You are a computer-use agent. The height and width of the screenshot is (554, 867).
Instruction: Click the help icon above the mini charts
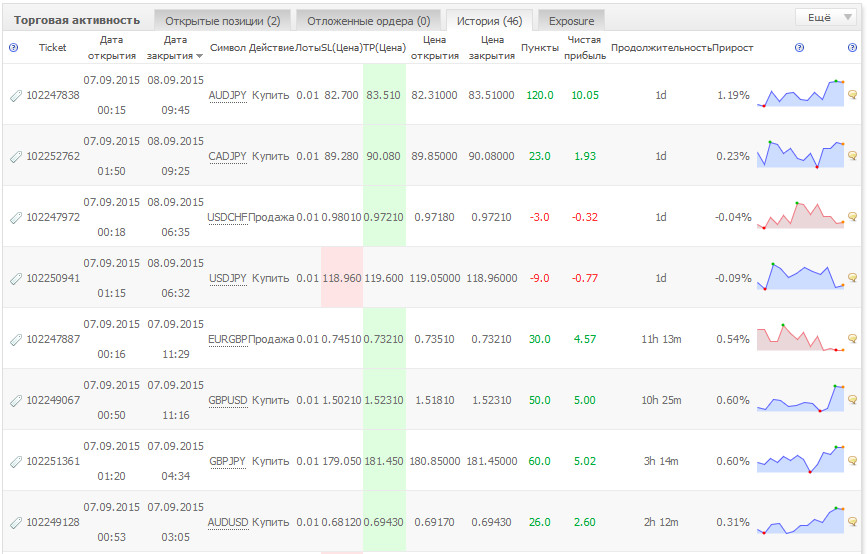tap(799, 48)
